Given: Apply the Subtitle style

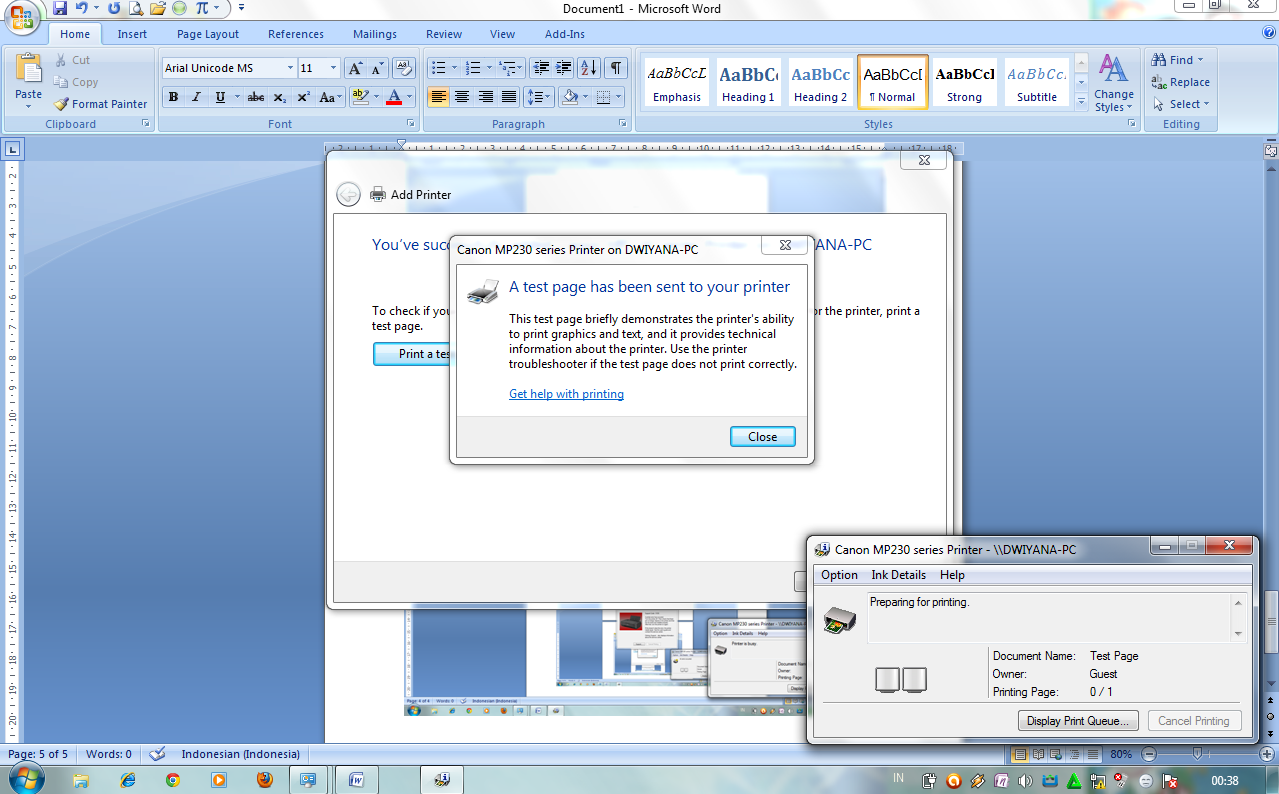Looking at the screenshot, I should [1036, 81].
